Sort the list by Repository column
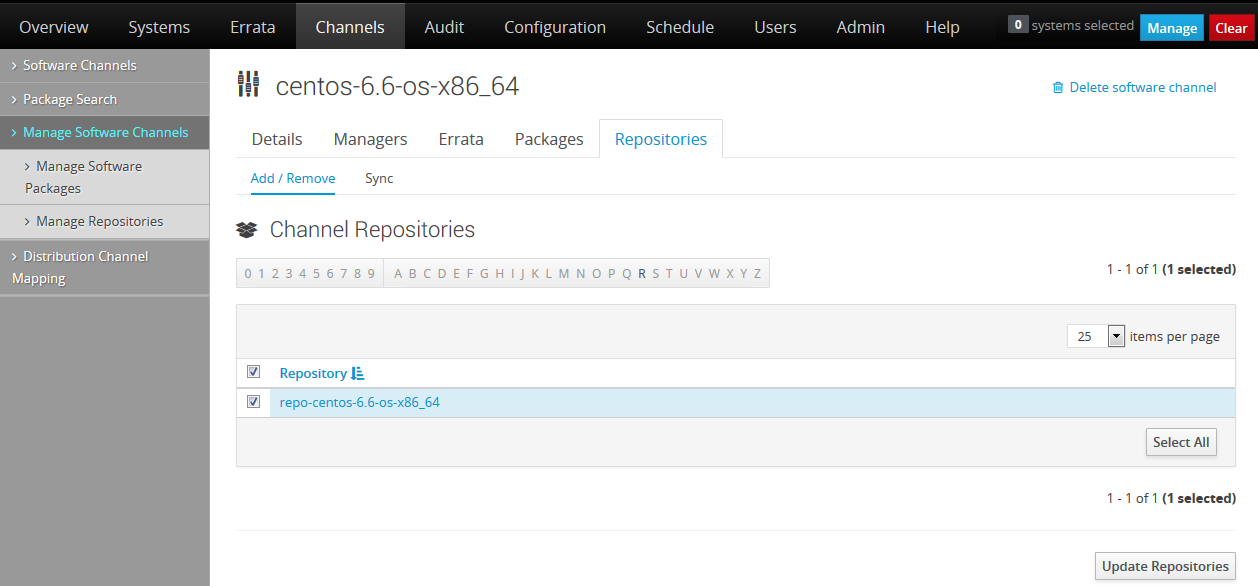Image resolution: width=1258 pixels, height=586 pixels. (322, 373)
